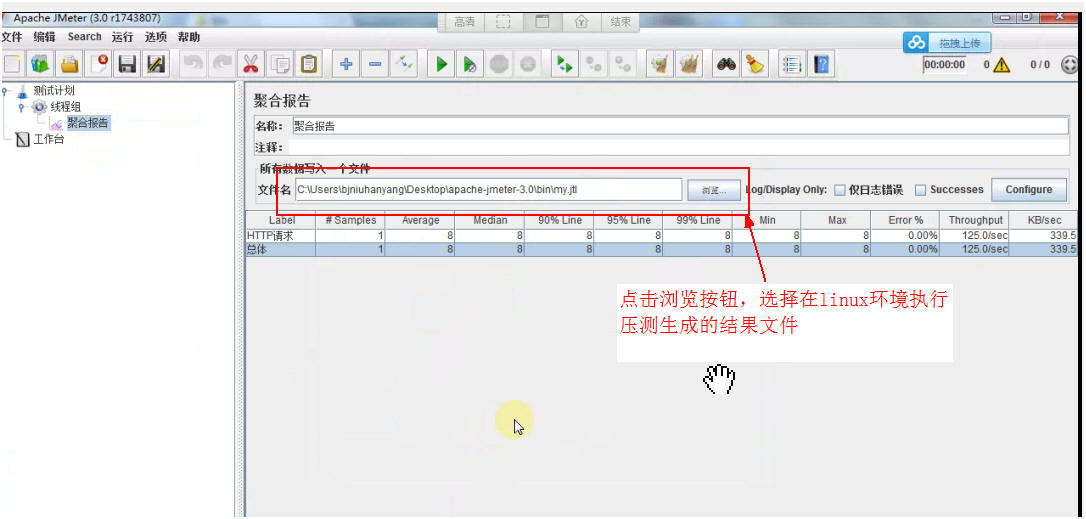Select 聚合报告 tree node
The image size is (1086, 519).
87,123
